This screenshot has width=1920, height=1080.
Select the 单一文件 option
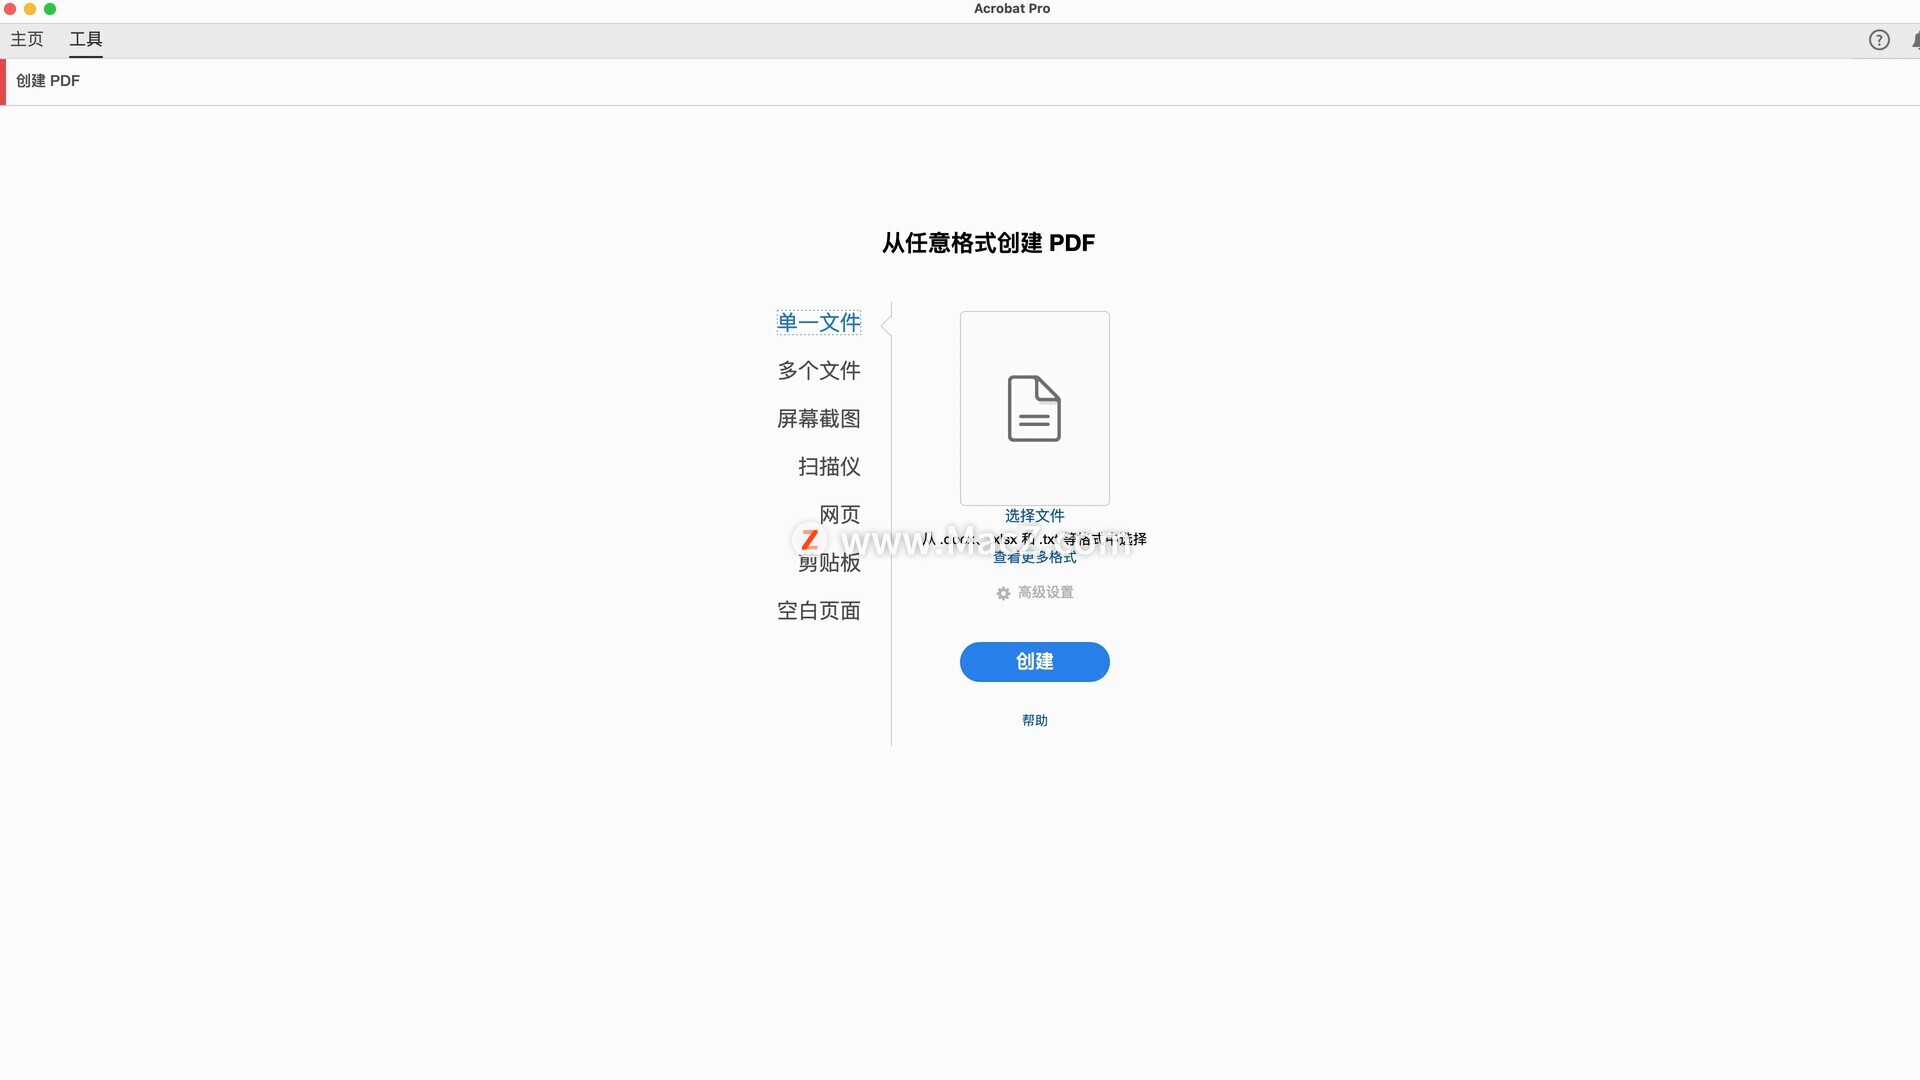point(819,322)
